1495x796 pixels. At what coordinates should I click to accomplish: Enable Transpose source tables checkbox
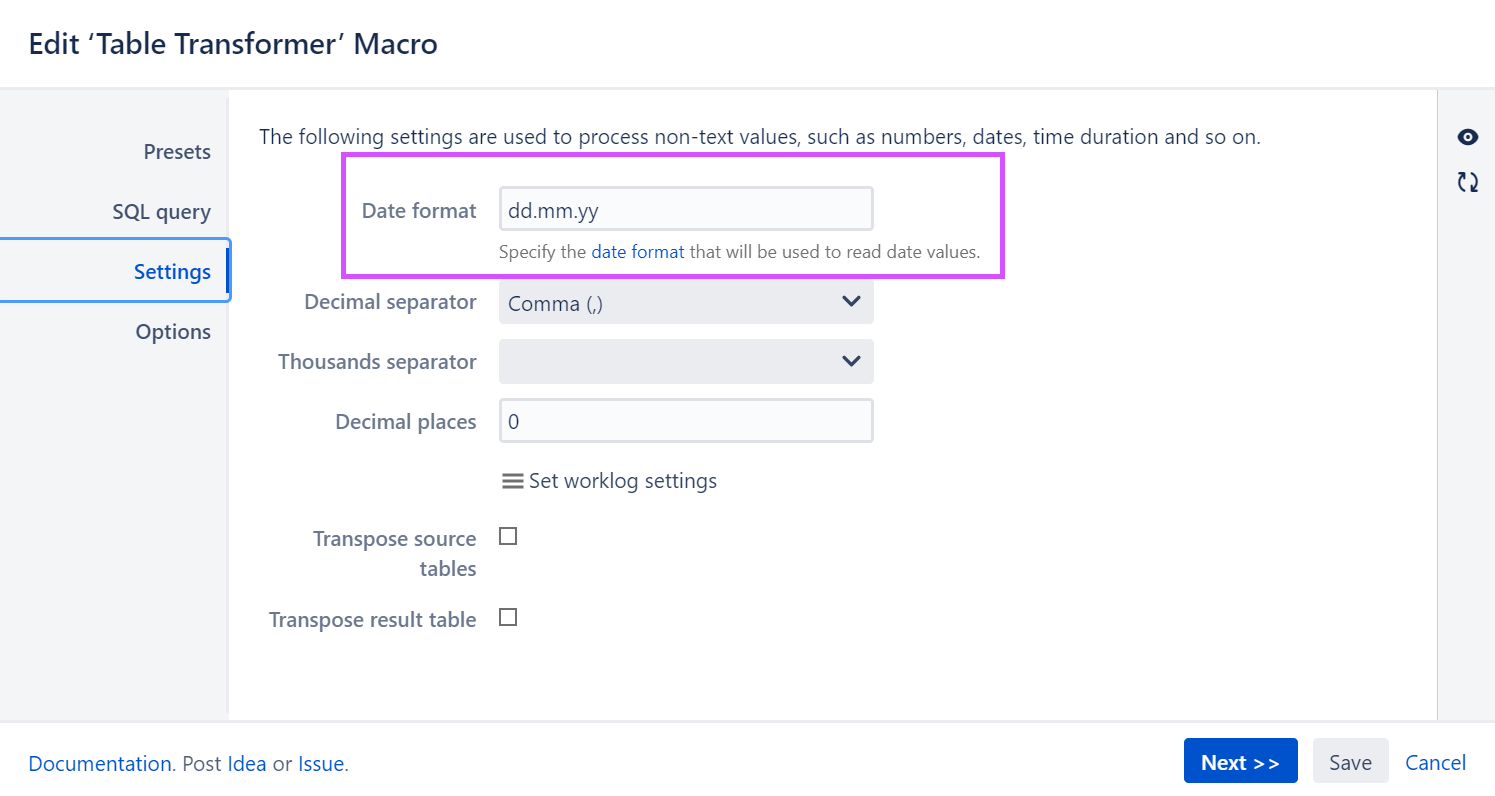pyautogui.click(x=508, y=537)
